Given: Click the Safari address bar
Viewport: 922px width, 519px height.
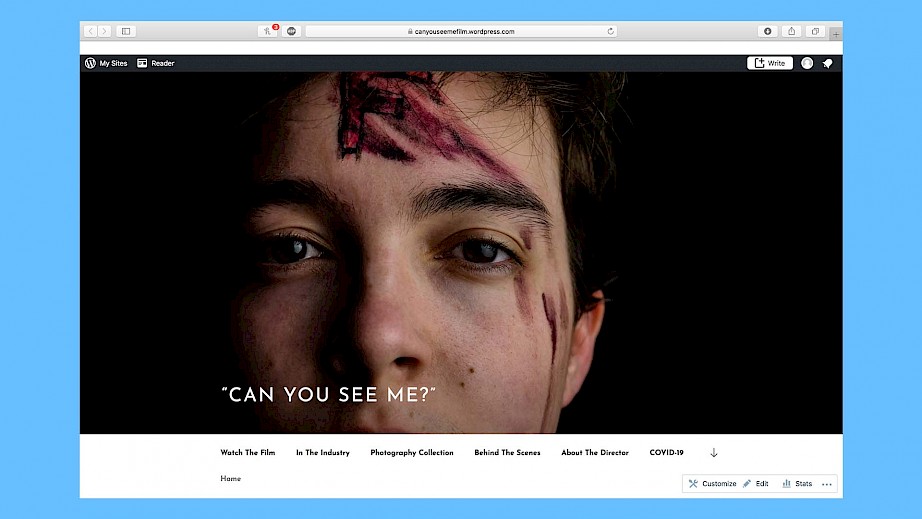Looking at the screenshot, I should 462,31.
